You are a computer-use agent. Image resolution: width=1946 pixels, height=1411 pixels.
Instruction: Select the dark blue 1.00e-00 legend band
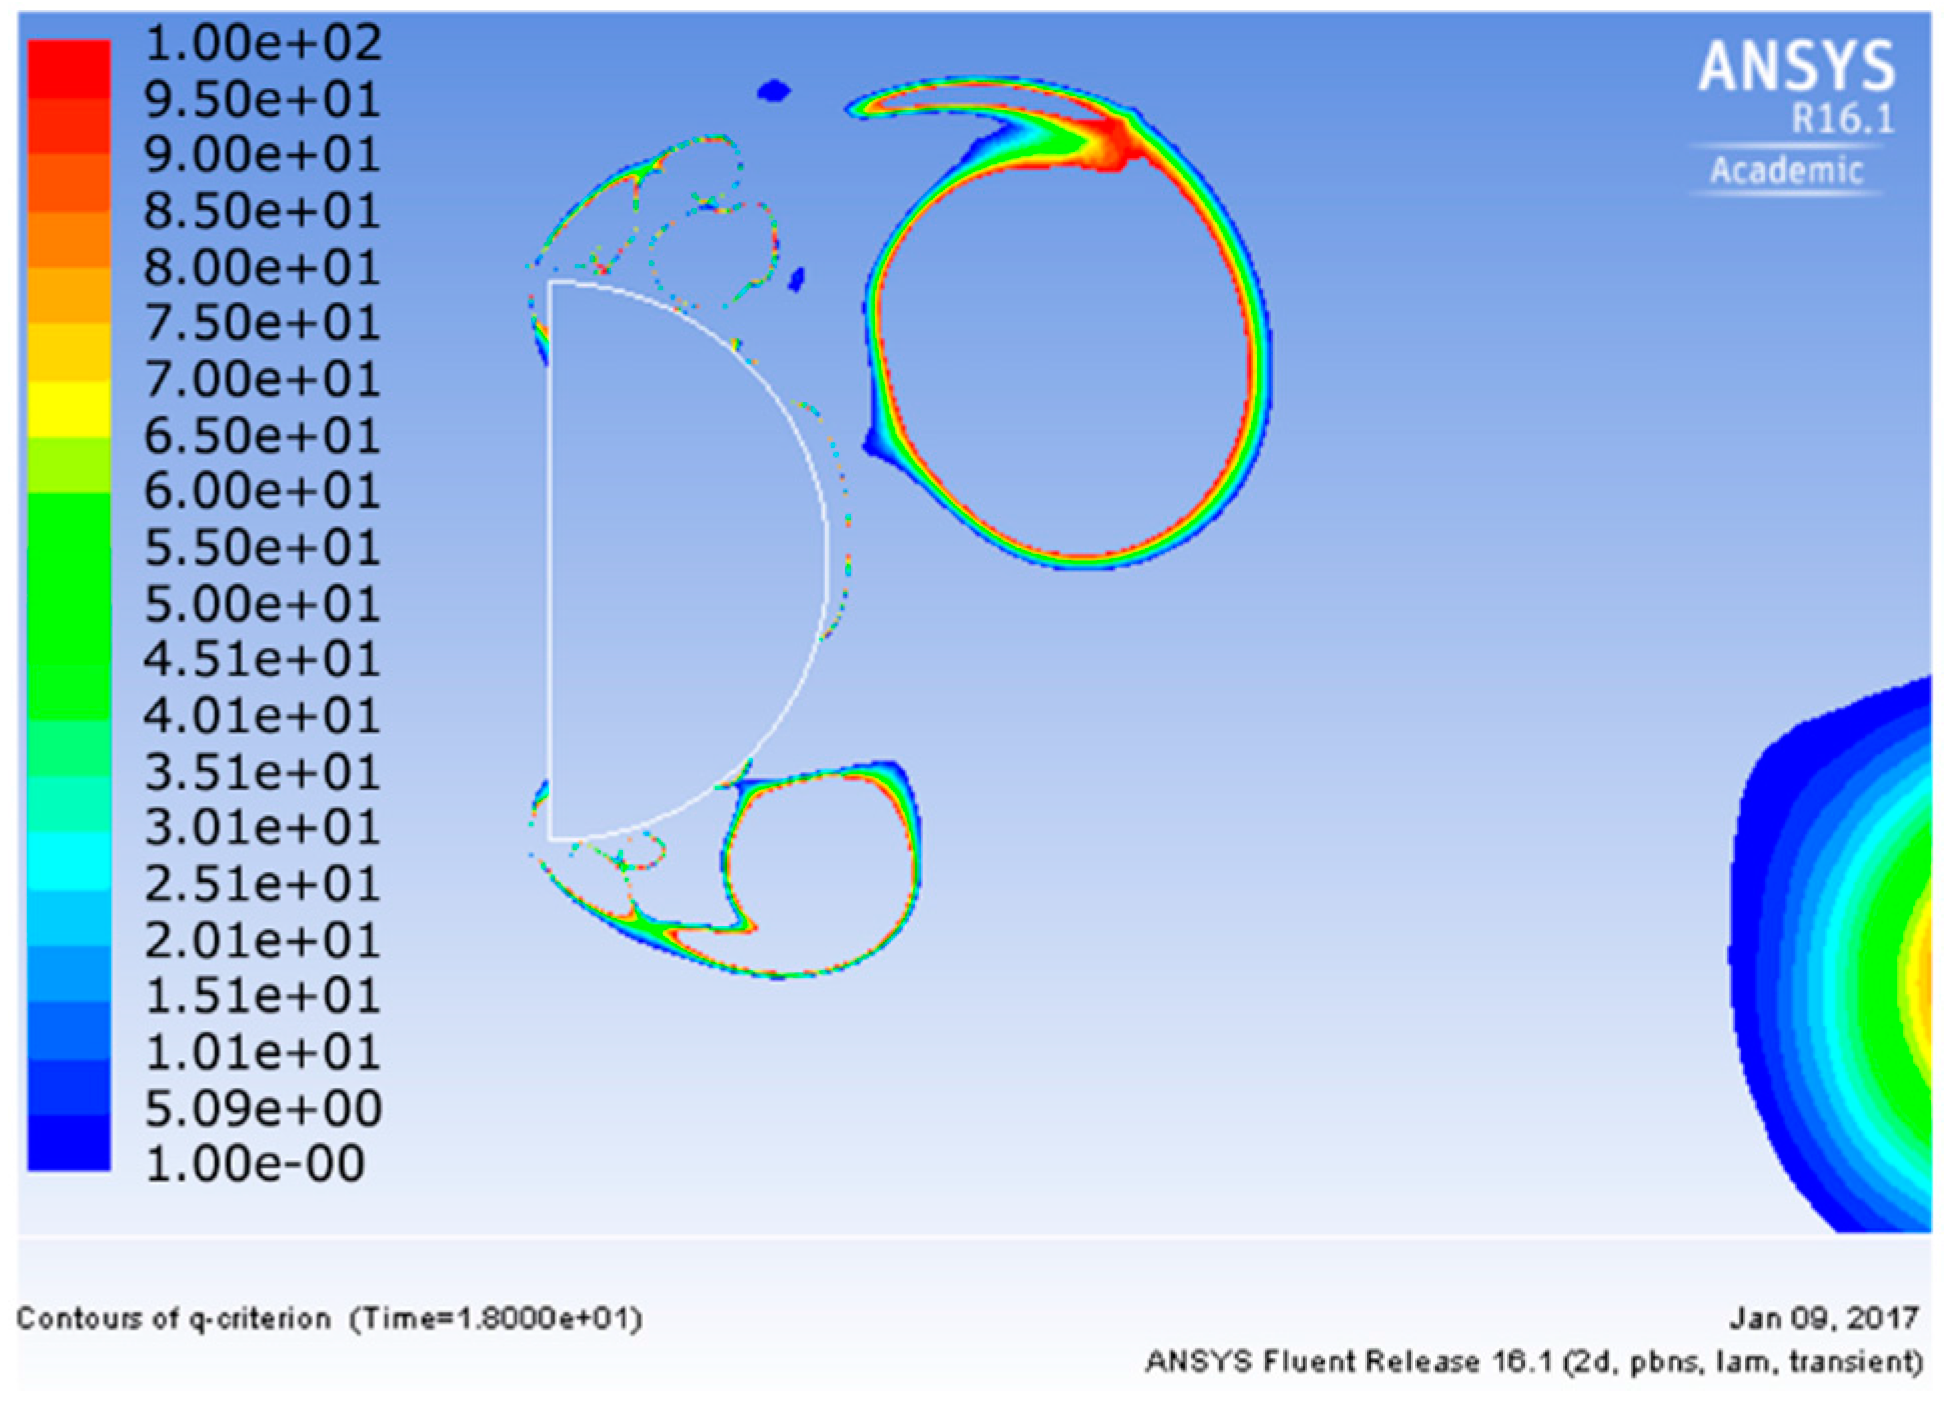69,1143
